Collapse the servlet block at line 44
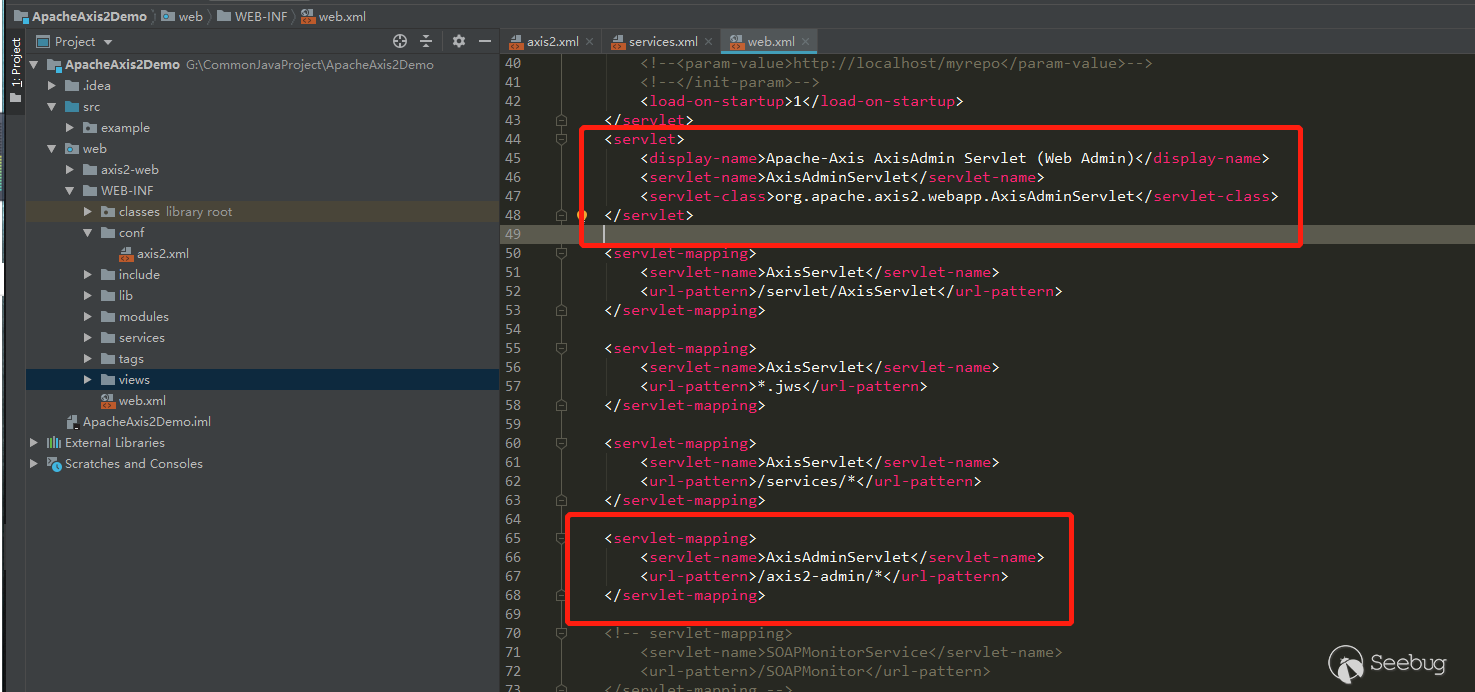 561,139
